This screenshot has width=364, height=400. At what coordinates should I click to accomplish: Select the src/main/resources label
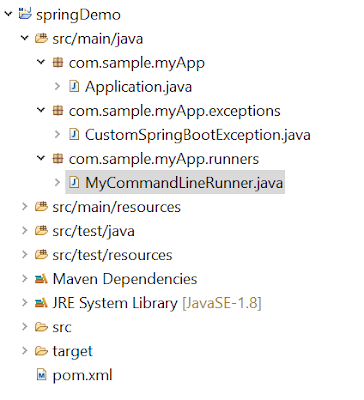116,207
